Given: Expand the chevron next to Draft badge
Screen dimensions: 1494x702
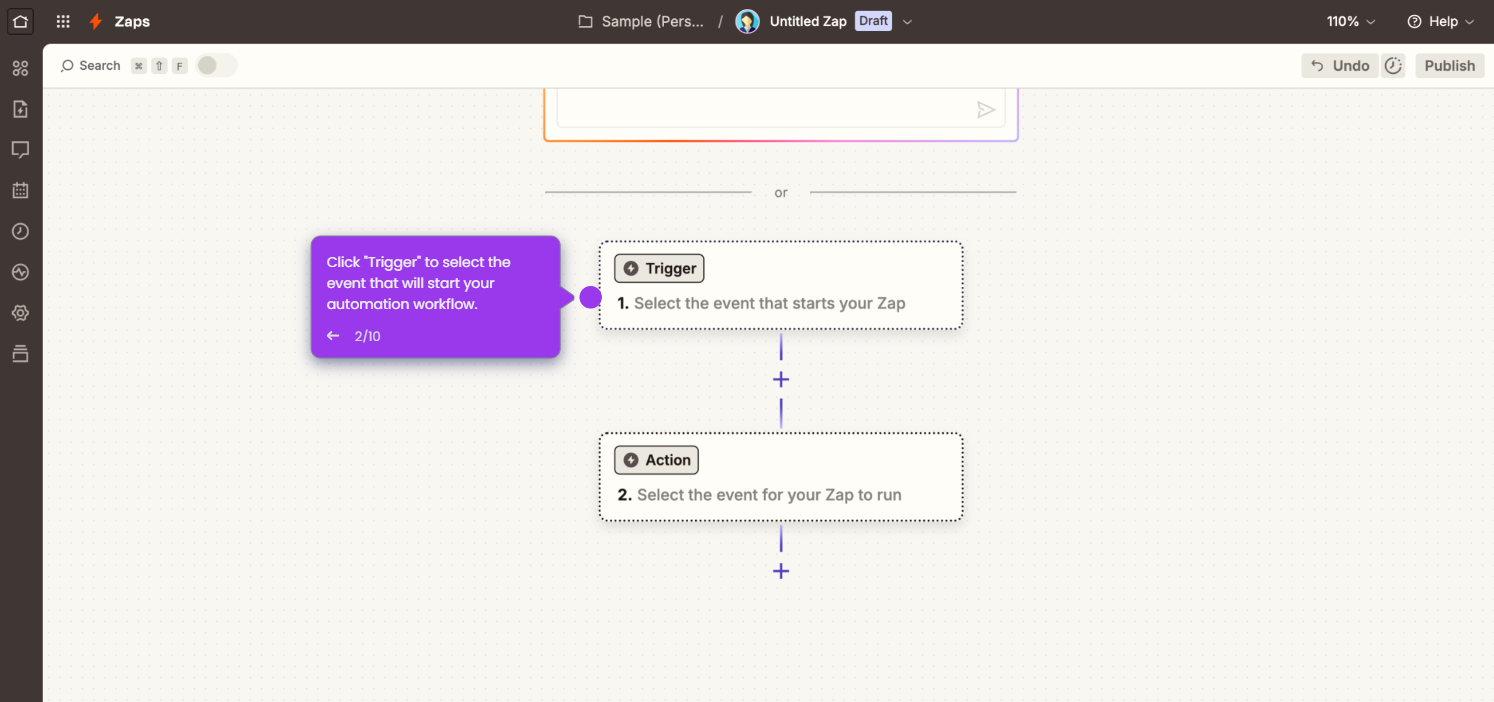Looking at the screenshot, I should tap(907, 22).
